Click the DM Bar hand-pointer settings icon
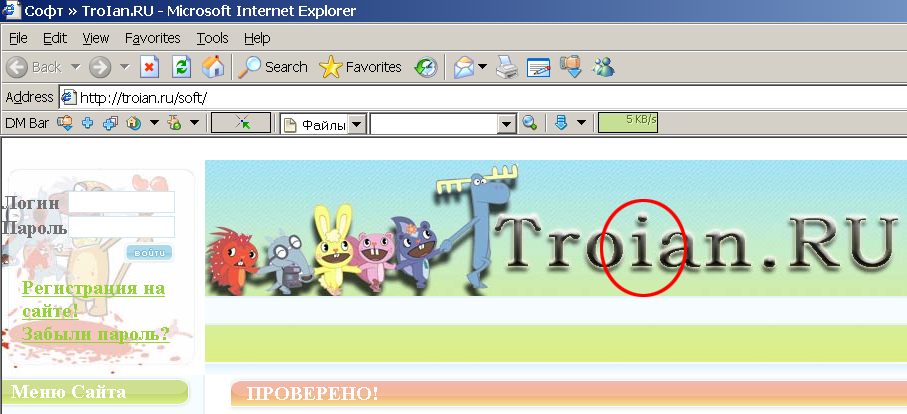This screenshot has height=414, width=907. [x=174, y=123]
